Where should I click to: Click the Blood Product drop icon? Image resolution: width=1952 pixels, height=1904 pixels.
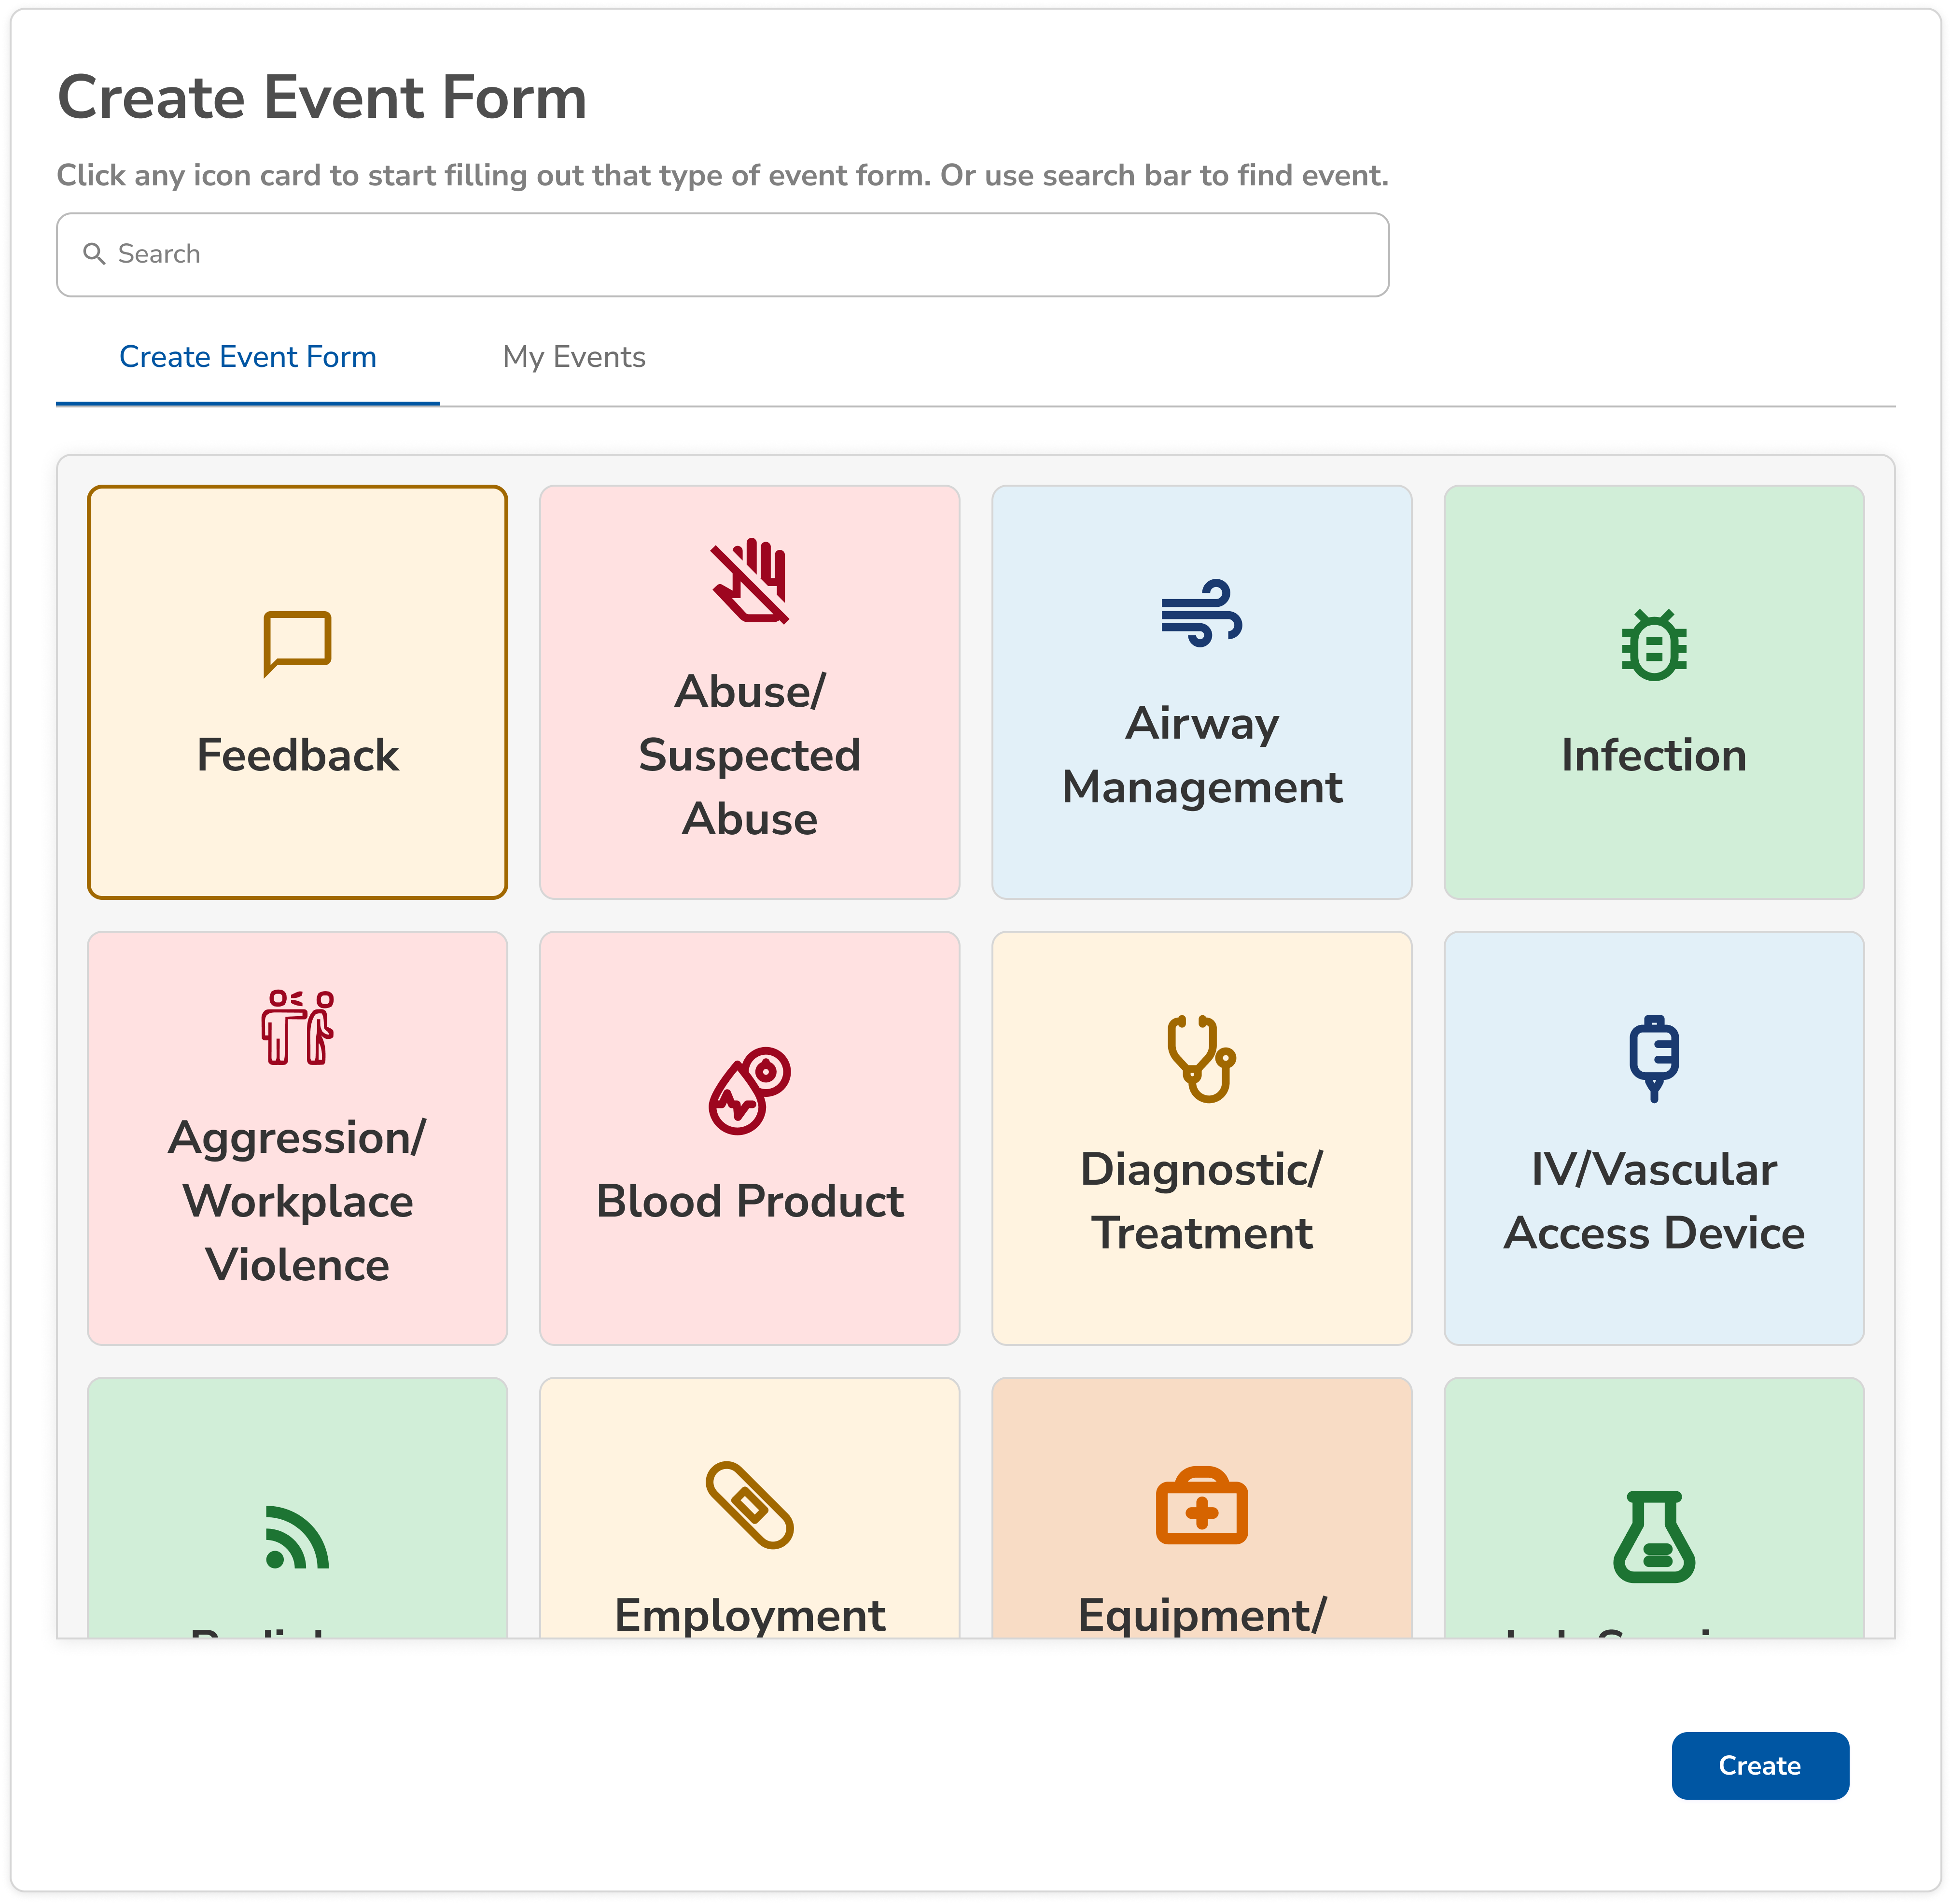pos(750,1090)
